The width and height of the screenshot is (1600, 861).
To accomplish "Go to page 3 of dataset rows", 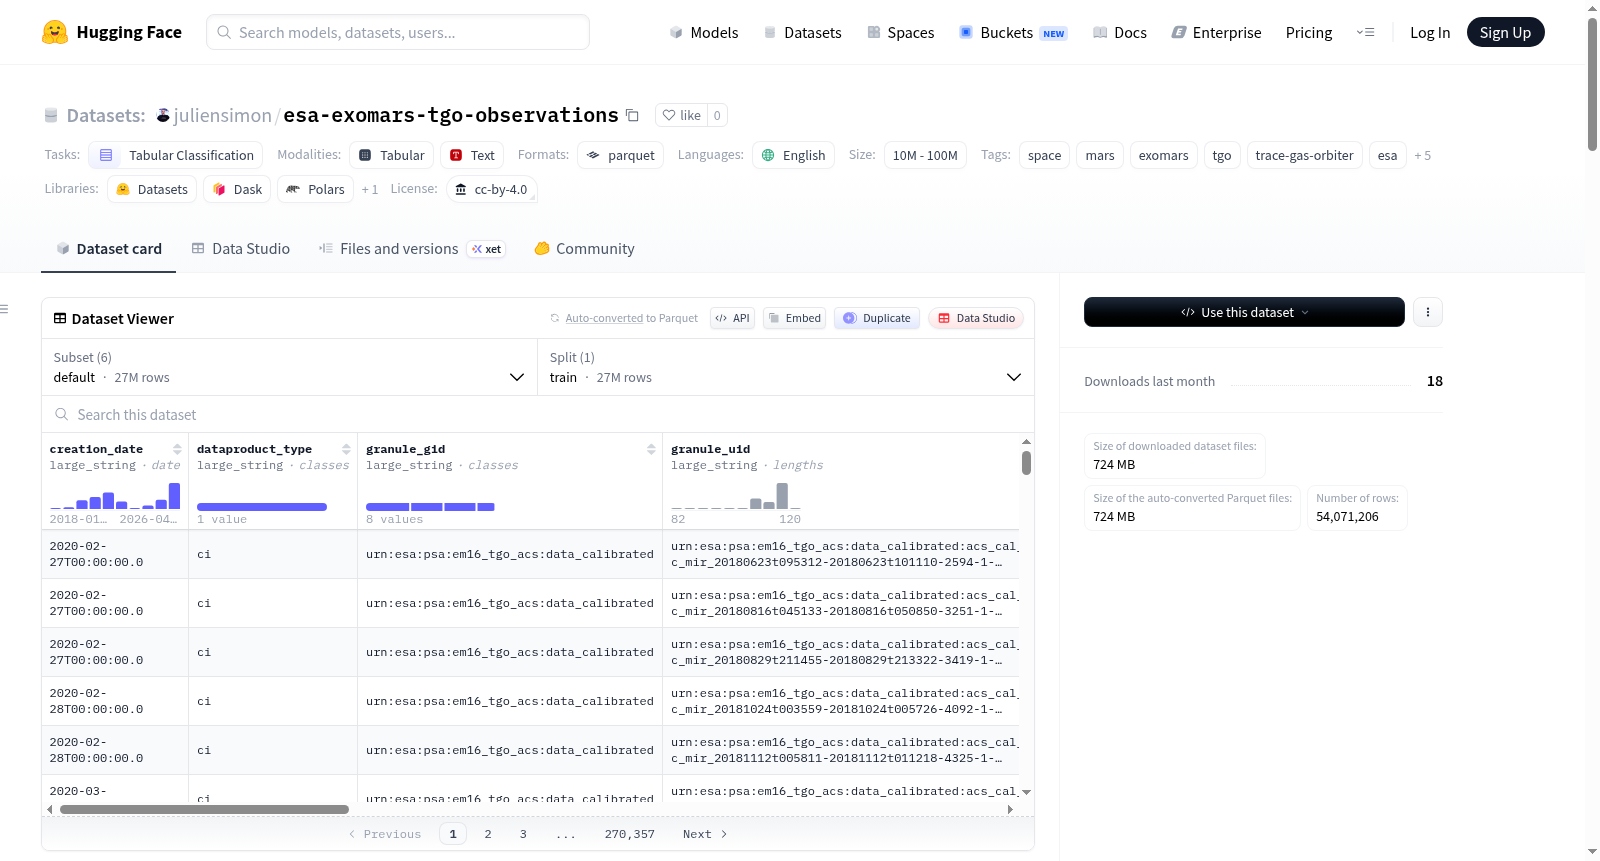I will (x=523, y=834).
